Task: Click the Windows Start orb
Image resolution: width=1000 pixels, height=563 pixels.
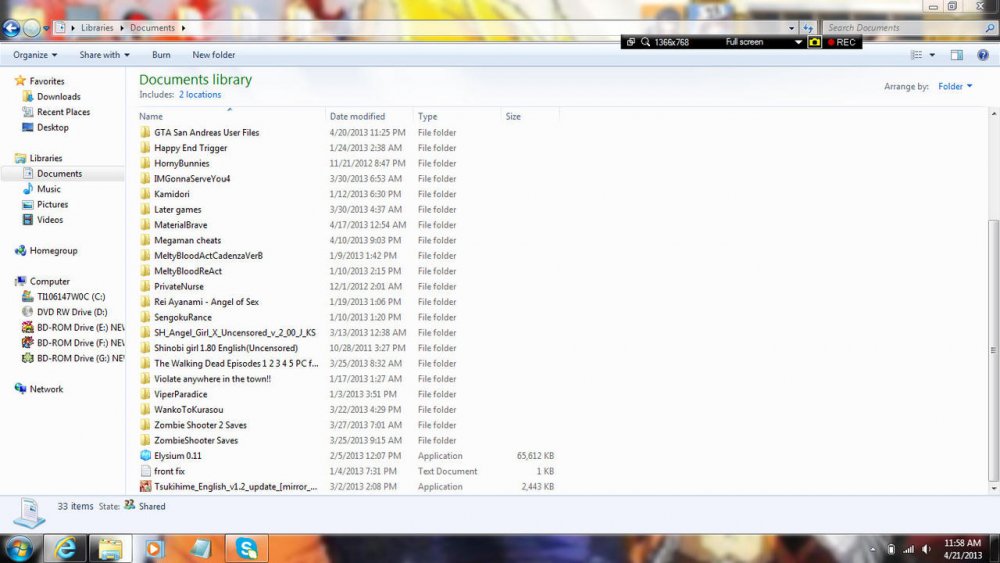Action: 20,548
